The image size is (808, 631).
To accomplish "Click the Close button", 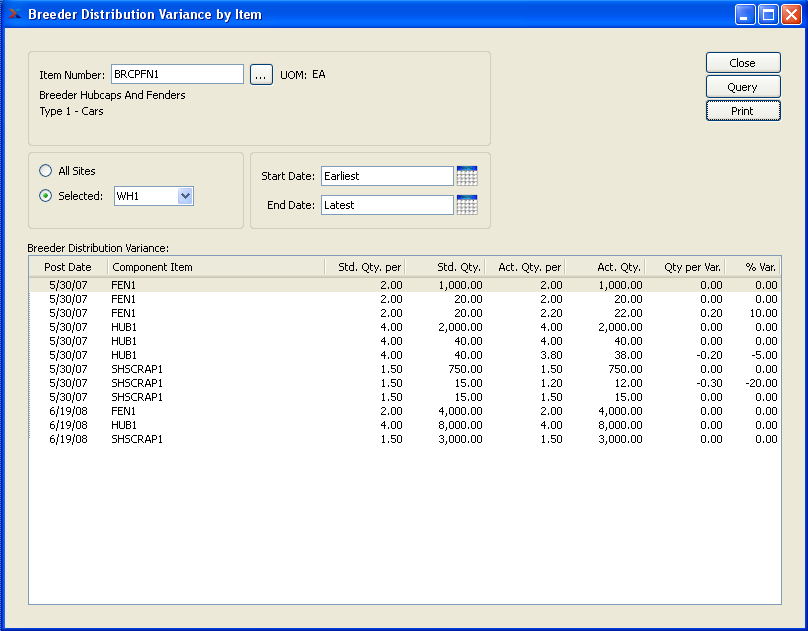I will (742, 63).
